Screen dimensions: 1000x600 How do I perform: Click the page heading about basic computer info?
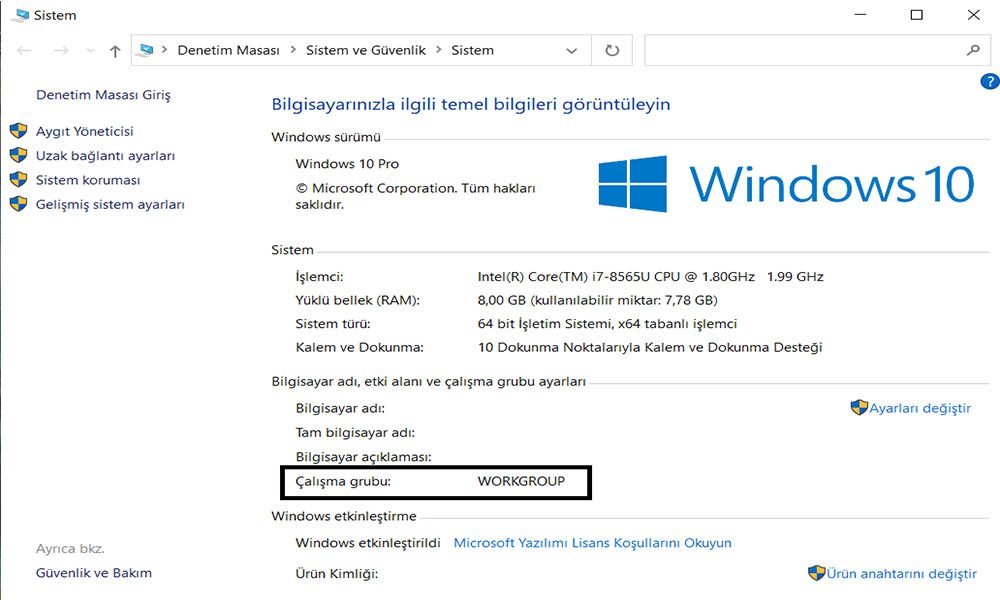[471, 104]
